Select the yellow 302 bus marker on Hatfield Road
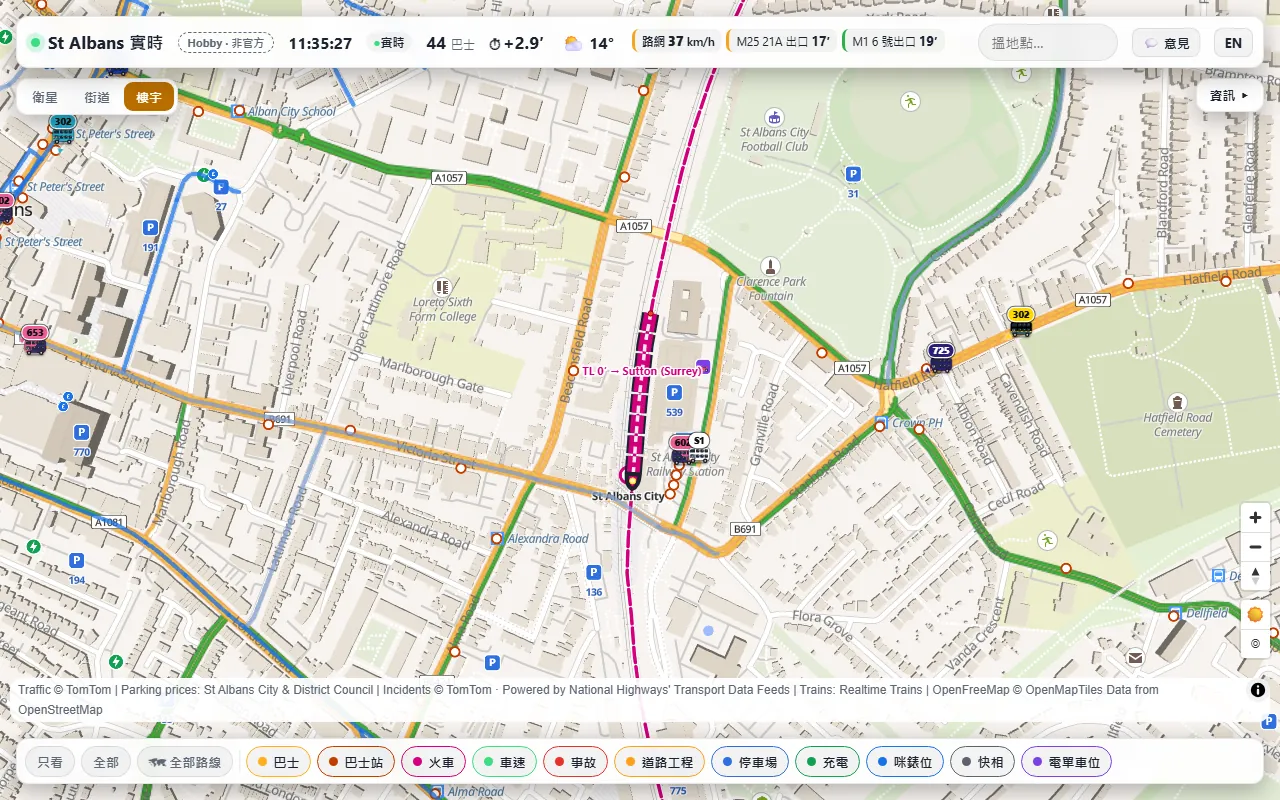The height and width of the screenshot is (800, 1280). pyautogui.click(x=1020, y=322)
